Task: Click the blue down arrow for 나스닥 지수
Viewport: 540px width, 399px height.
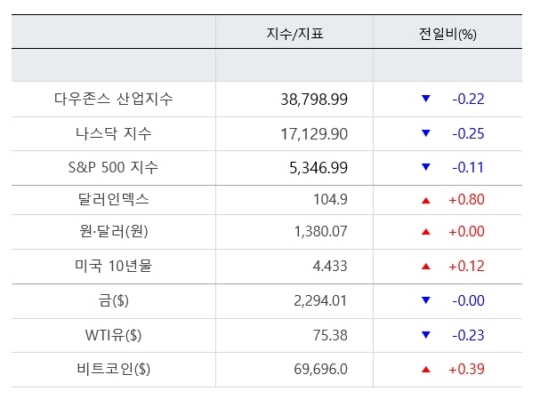Action: point(426,133)
